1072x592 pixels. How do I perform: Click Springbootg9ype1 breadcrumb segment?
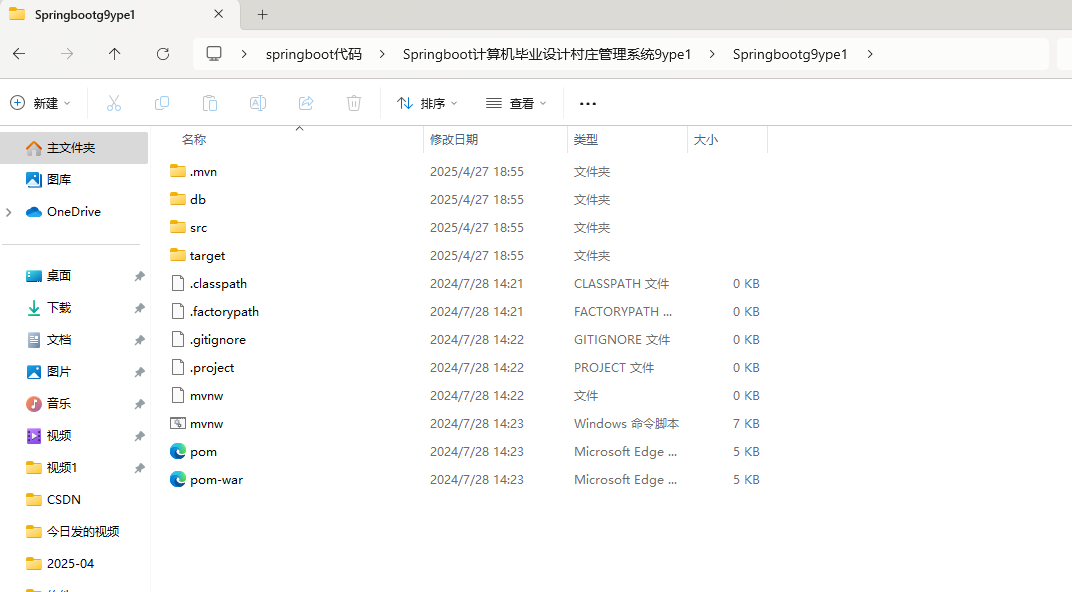[790, 54]
